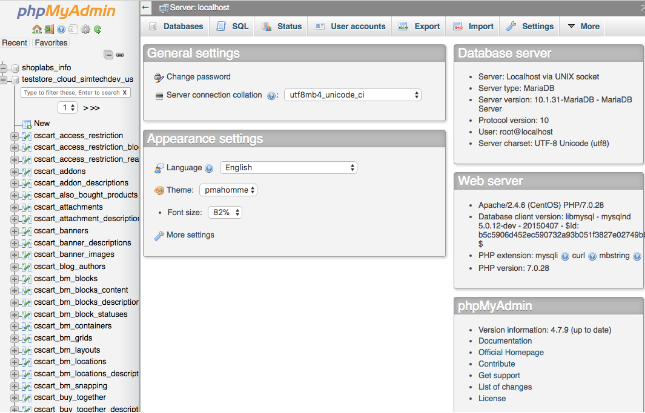The width and height of the screenshot is (645, 413).
Task: Click the More settings wrench icon
Action: (x=159, y=236)
